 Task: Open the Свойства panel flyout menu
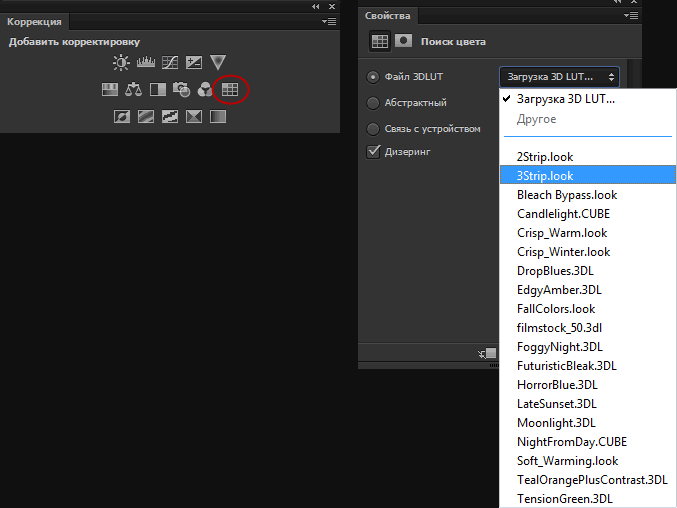tap(631, 16)
